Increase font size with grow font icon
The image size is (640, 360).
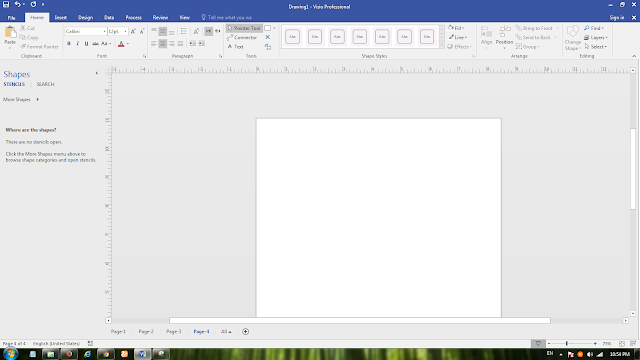pyautogui.click(x=133, y=31)
